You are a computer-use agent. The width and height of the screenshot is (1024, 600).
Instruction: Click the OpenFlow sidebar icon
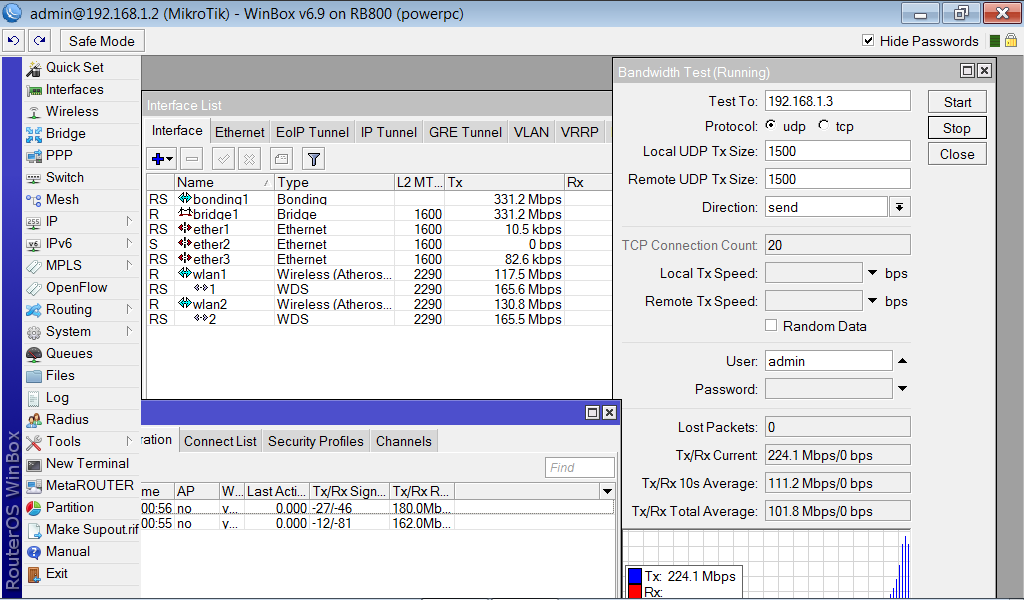coord(33,288)
